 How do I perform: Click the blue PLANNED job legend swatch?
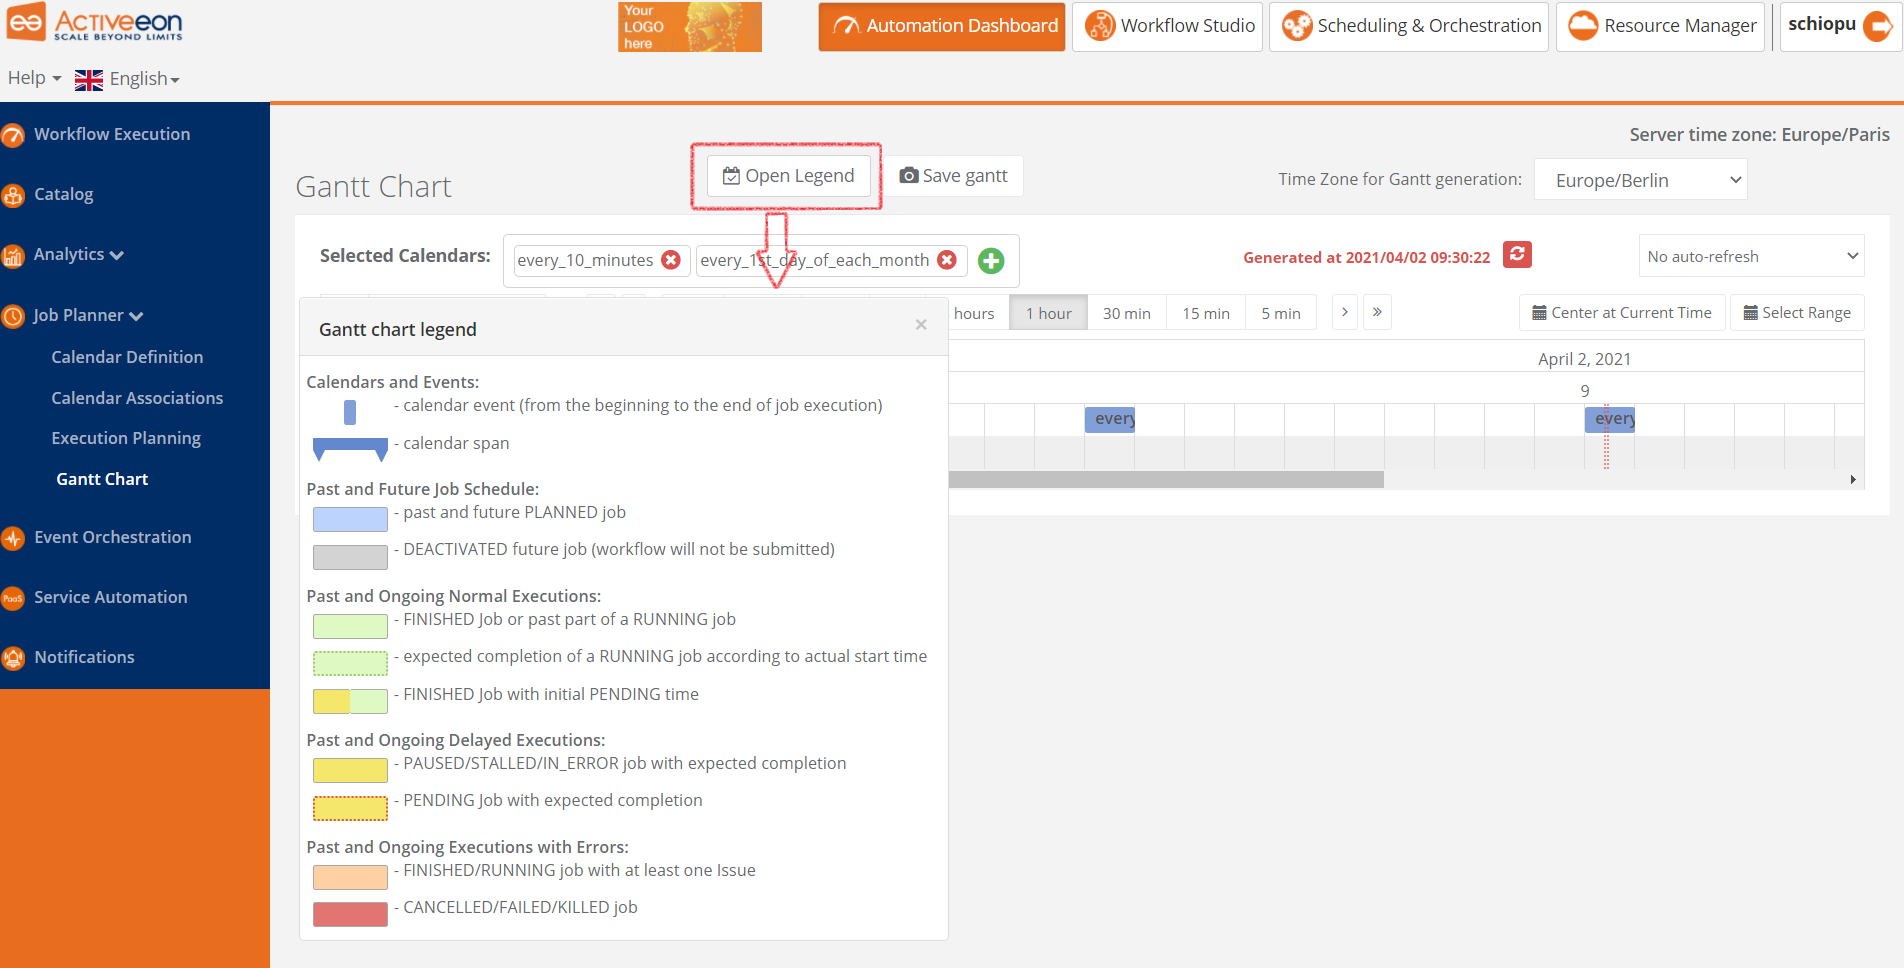pyautogui.click(x=350, y=519)
